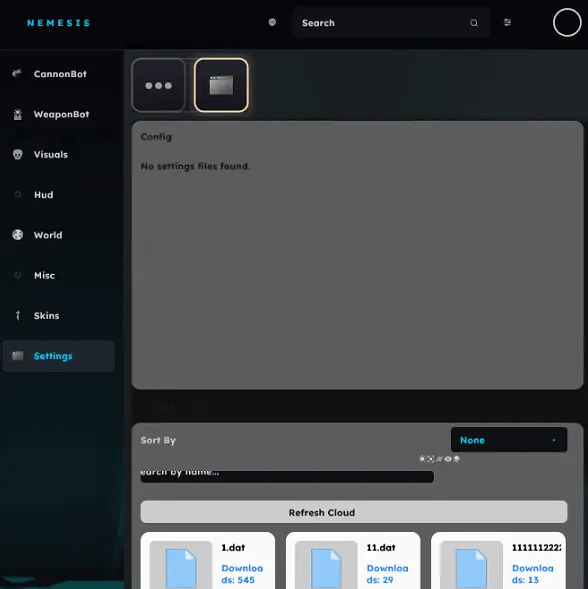Select the Settings sidebar item
This screenshot has height=589, width=588.
[58, 356]
